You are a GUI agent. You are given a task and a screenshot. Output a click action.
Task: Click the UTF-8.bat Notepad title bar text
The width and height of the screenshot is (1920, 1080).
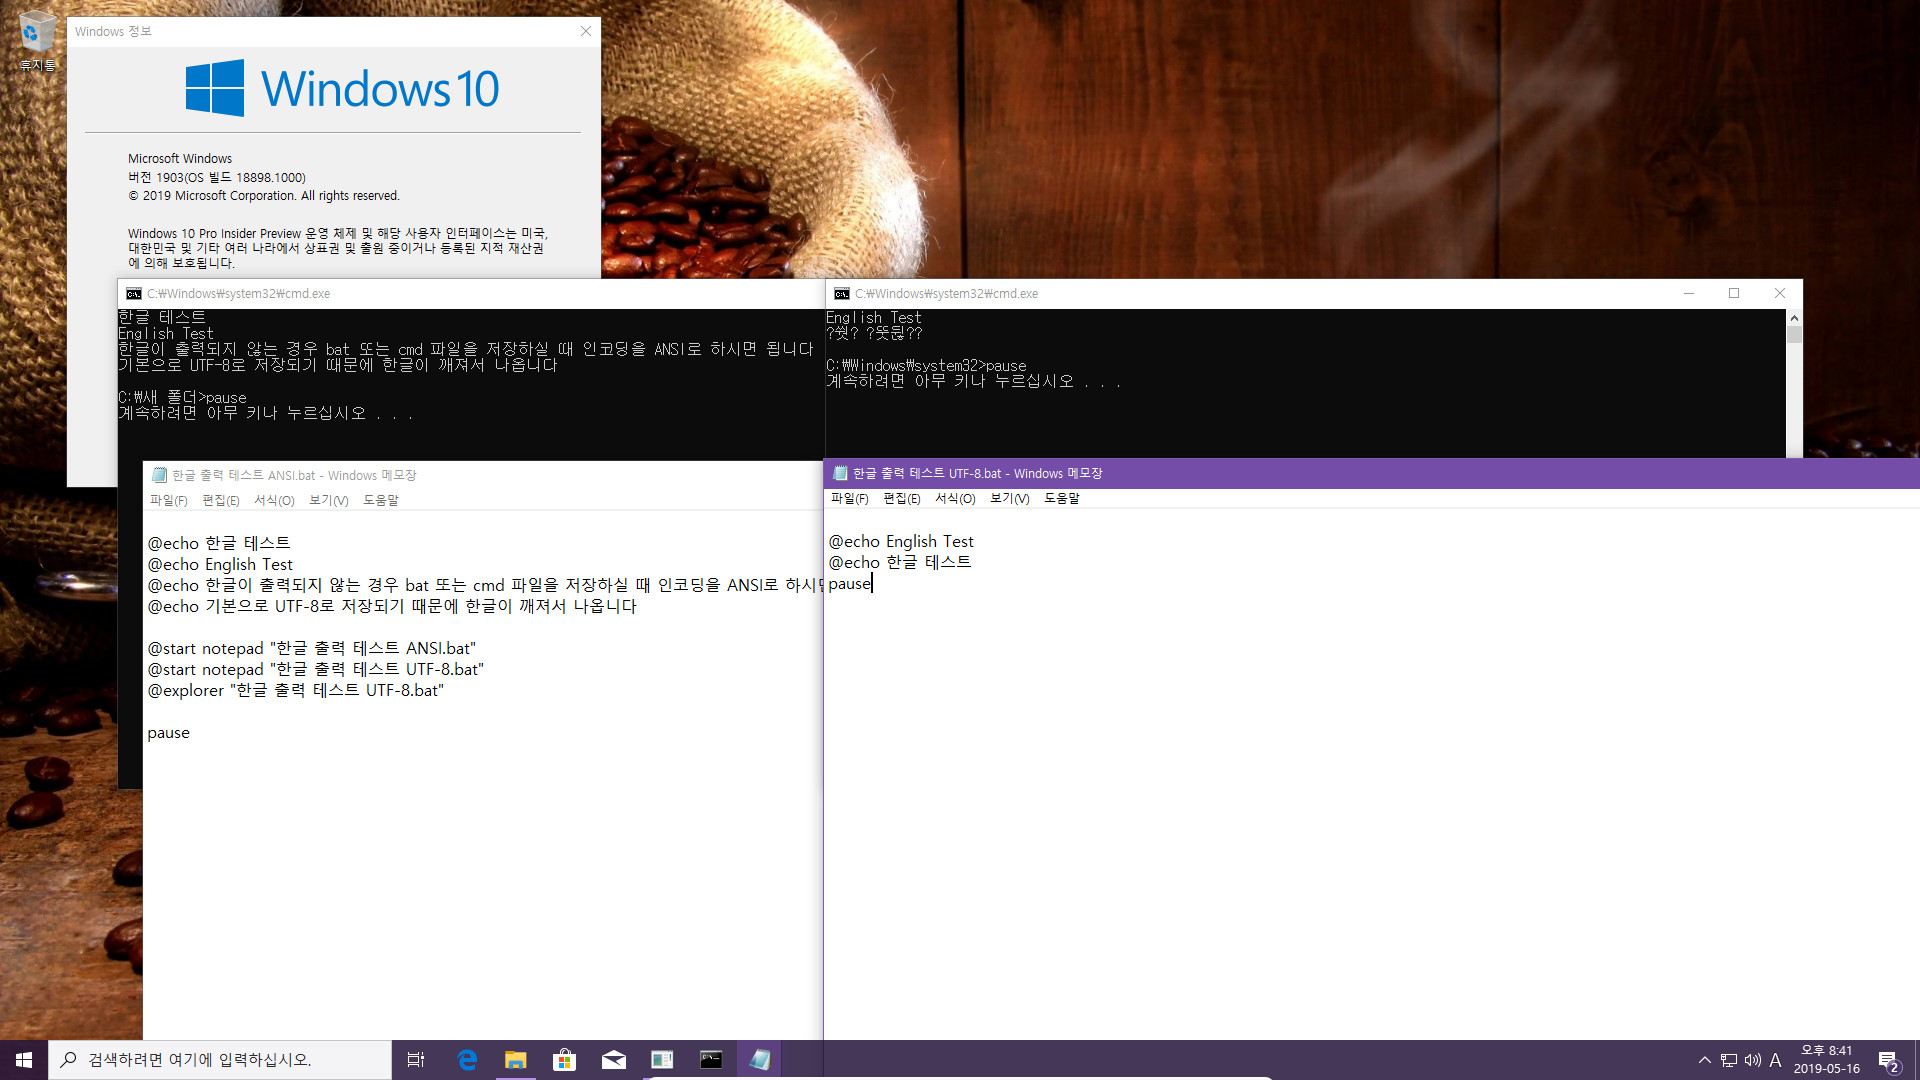pyautogui.click(x=977, y=473)
